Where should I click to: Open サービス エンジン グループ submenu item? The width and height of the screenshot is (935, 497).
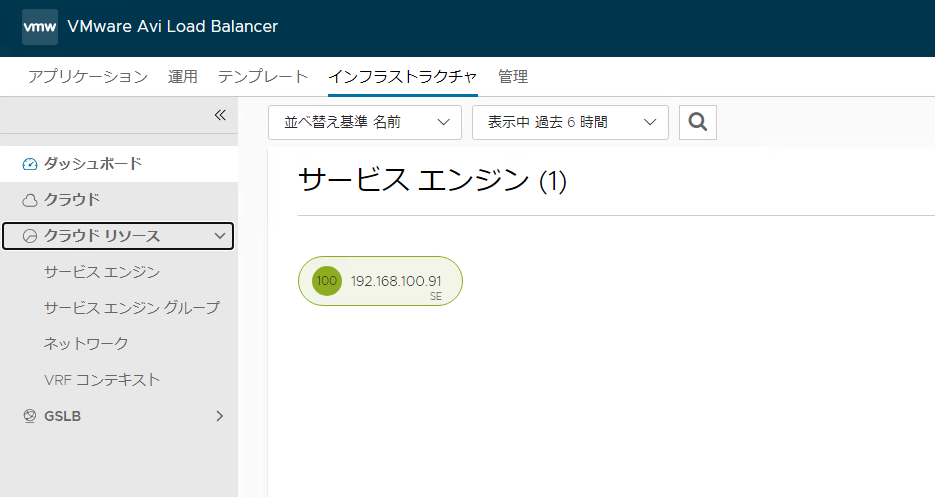(132, 308)
